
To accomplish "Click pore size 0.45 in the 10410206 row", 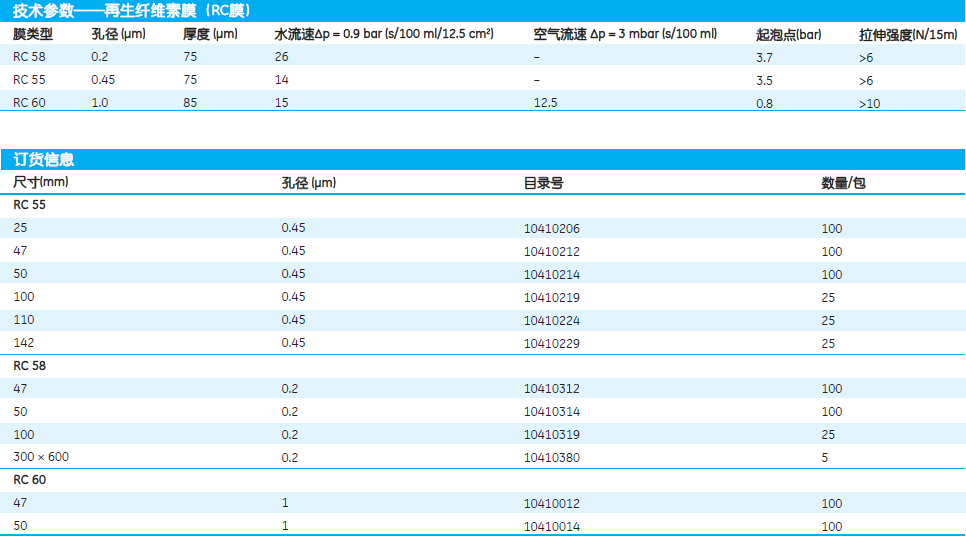I will click(x=293, y=228).
